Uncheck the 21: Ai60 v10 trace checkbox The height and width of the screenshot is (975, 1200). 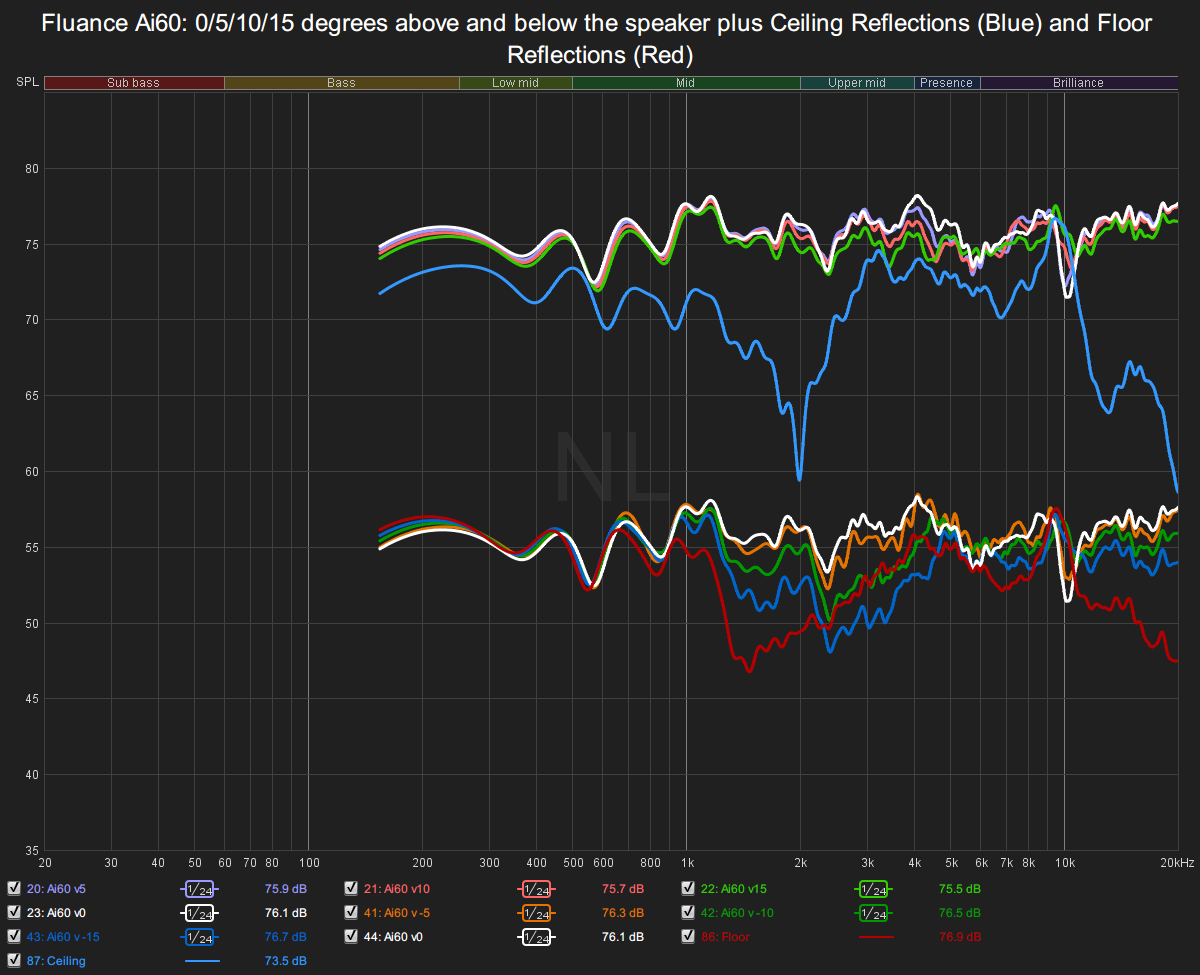pyautogui.click(x=351, y=888)
